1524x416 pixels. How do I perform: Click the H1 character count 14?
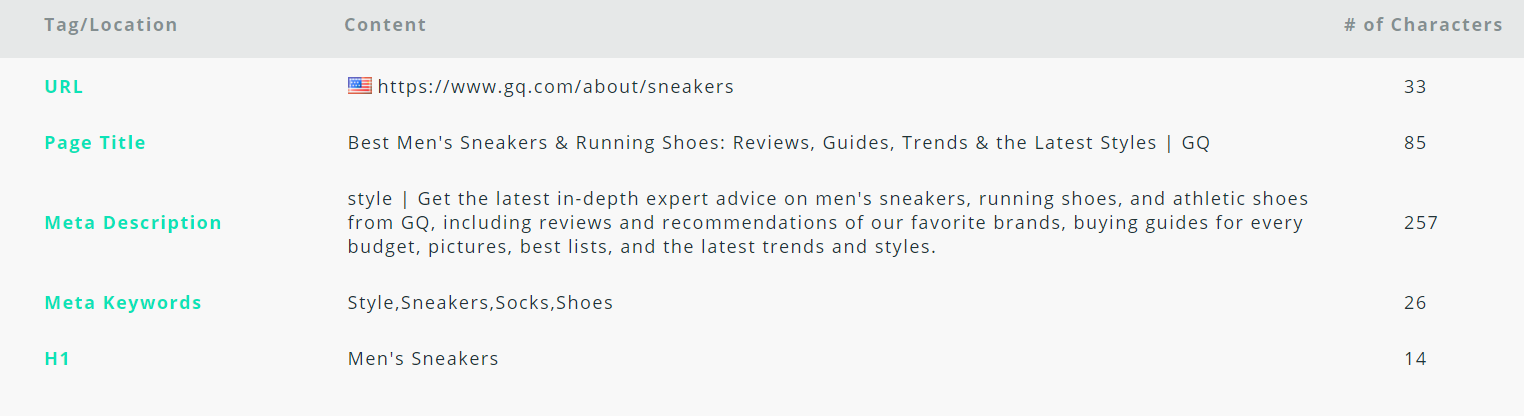tap(1415, 359)
